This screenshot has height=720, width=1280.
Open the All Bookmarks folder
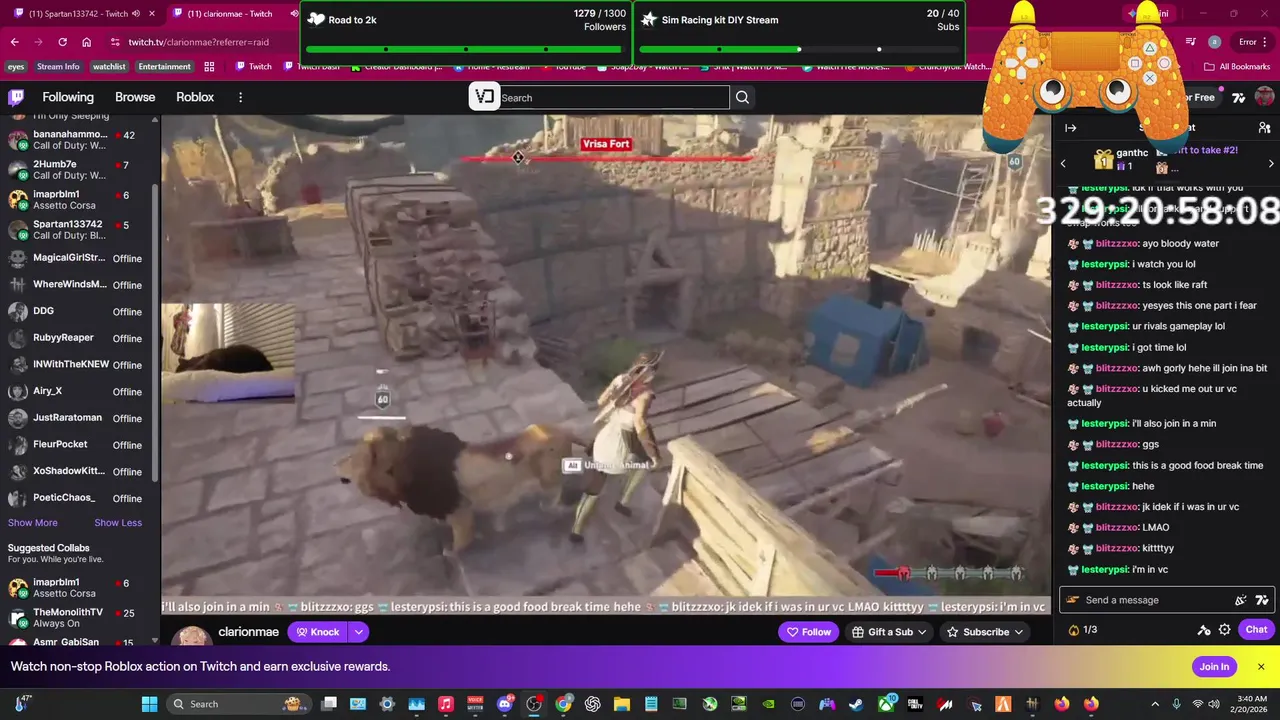1237,67
